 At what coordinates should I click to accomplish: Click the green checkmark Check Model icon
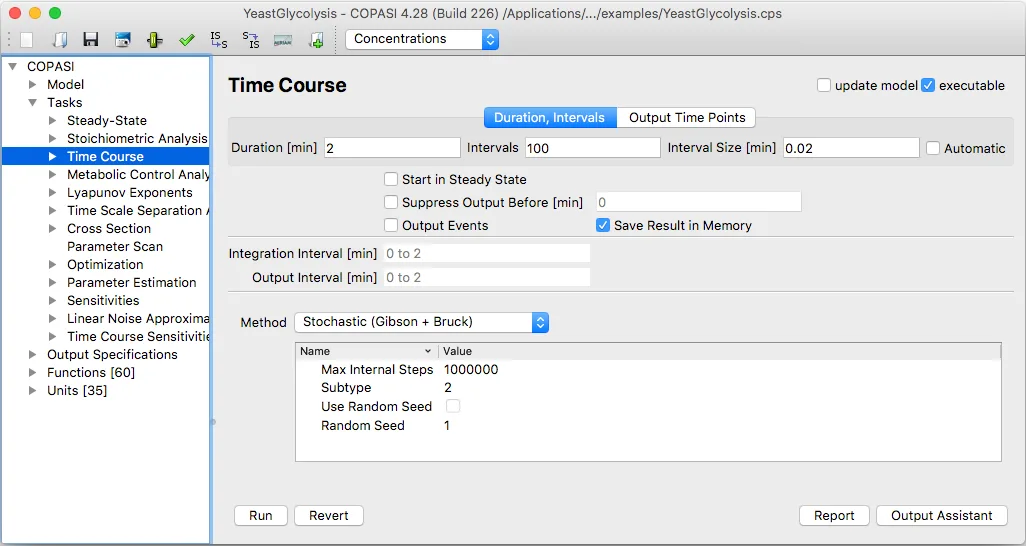click(186, 40)
